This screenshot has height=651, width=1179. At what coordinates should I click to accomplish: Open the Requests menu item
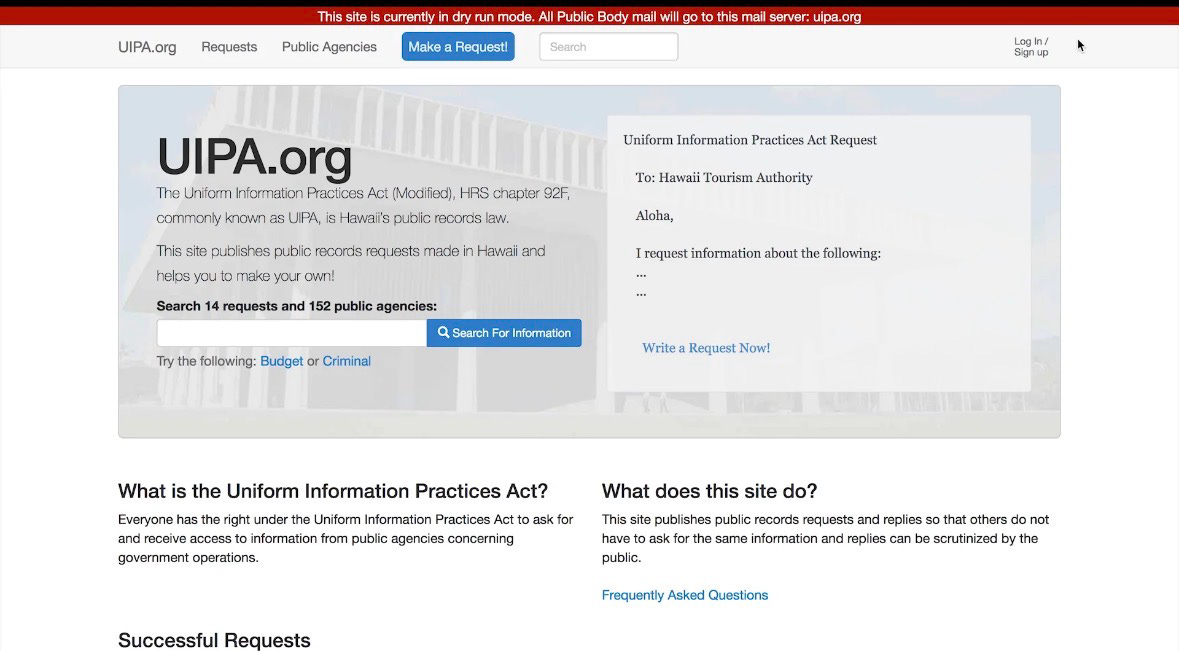click(x=229, y=47)
